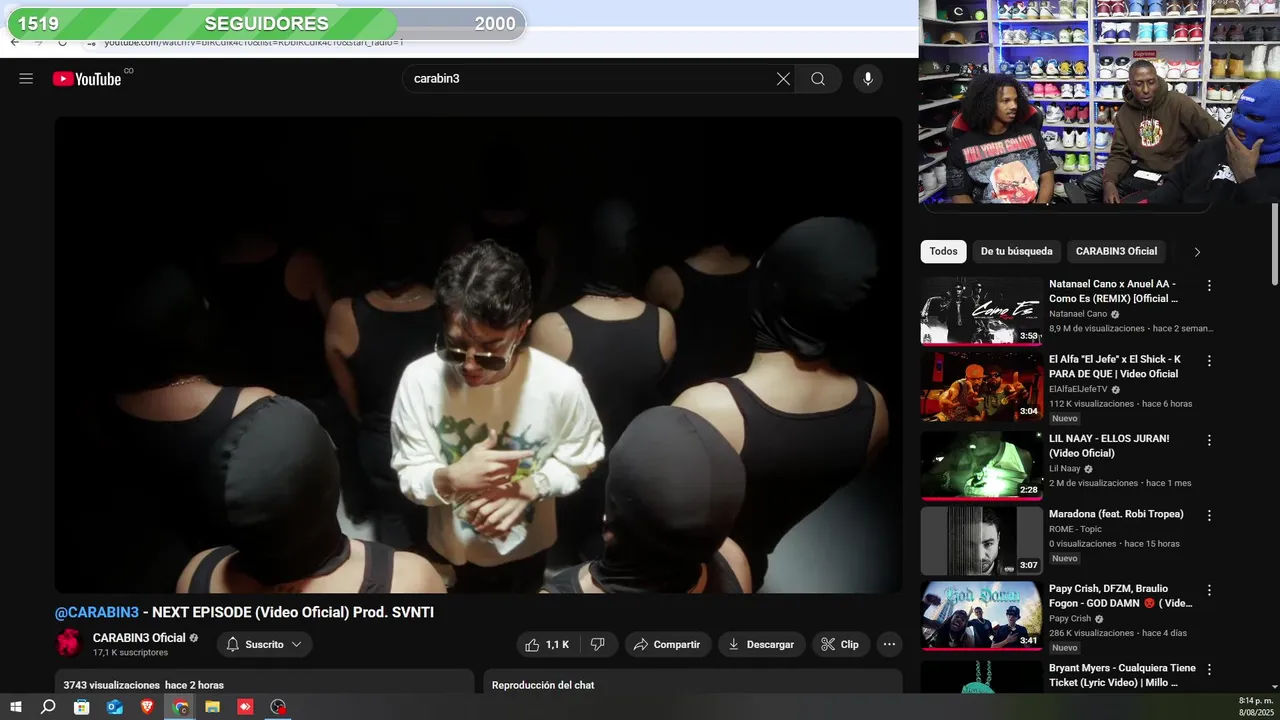Open the GOD DAMN video thumbnail
The height and width of the screenshot is (720, 1280).
981,615
